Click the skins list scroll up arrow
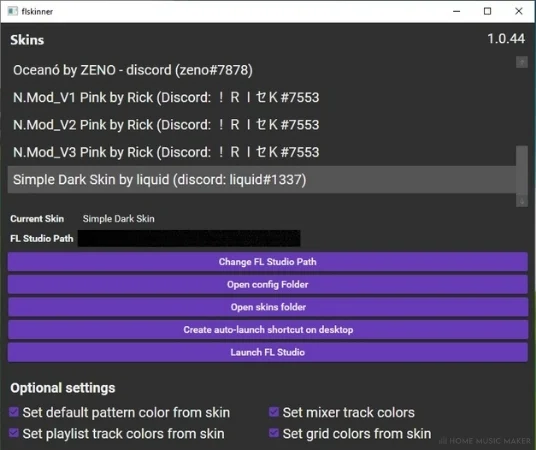This screenshot has width=536, height=450. (x=522, y=62)
